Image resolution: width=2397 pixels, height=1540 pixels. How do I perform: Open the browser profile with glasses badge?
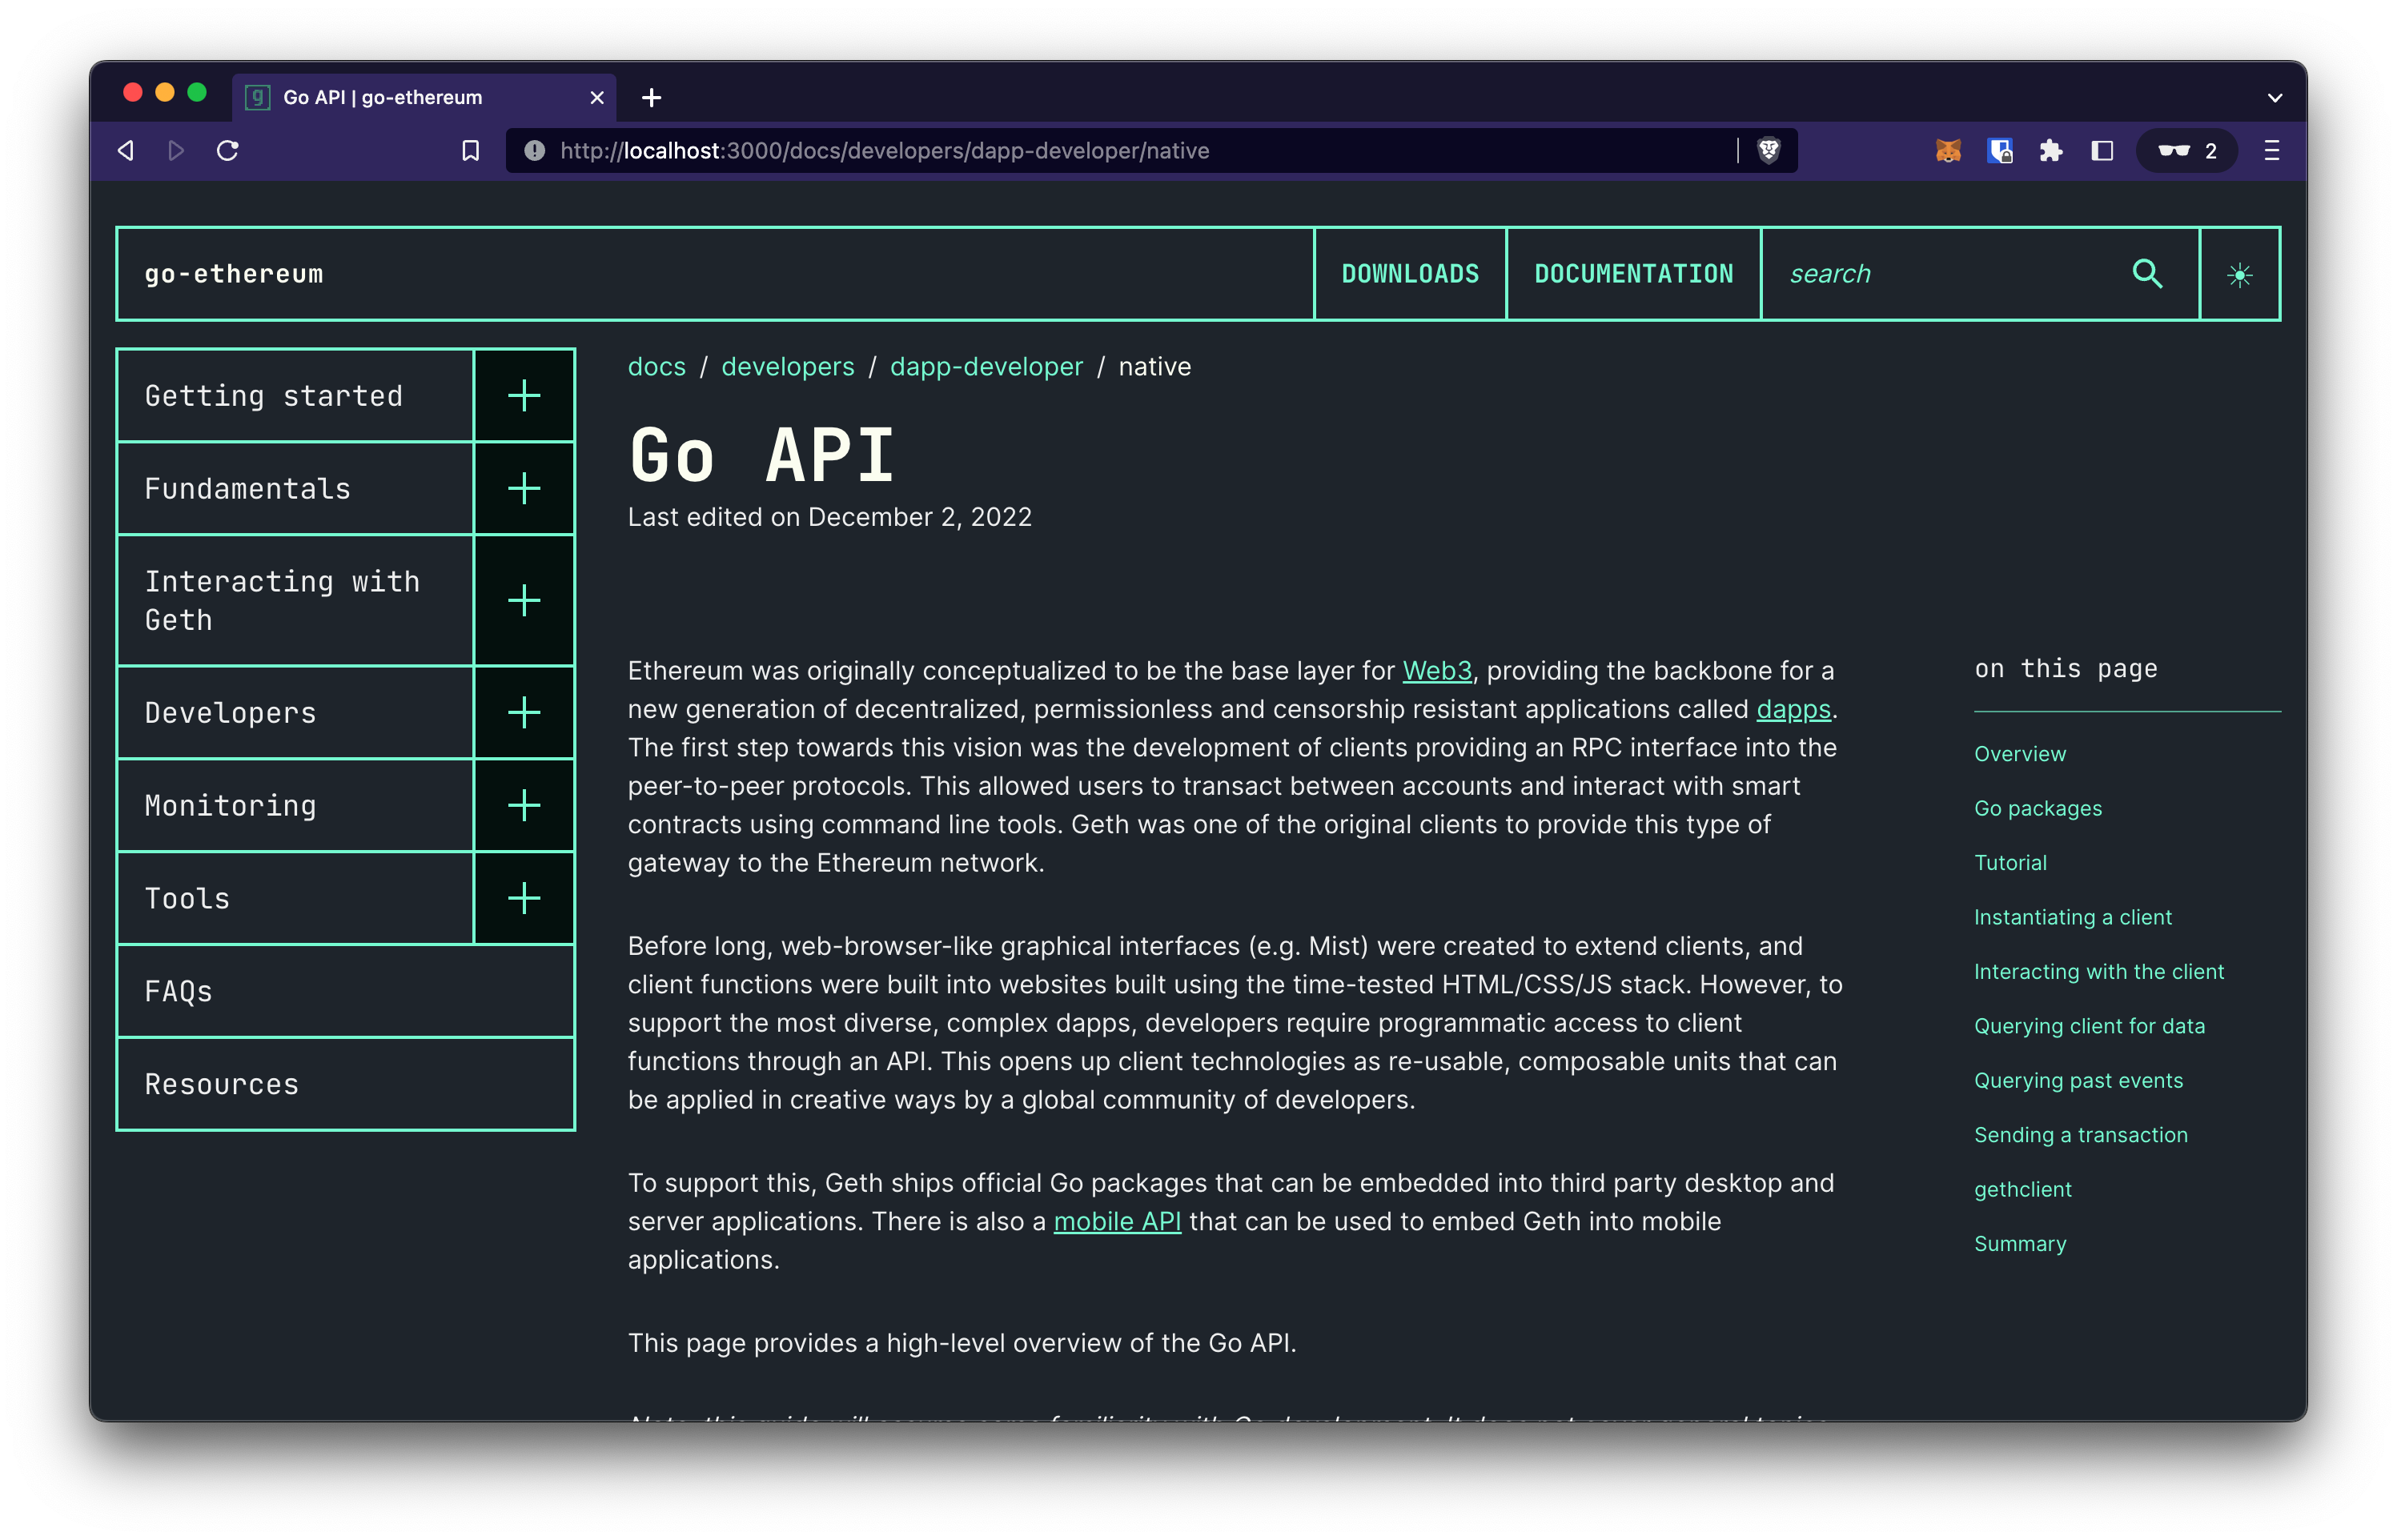click(x=2186, y=151)
